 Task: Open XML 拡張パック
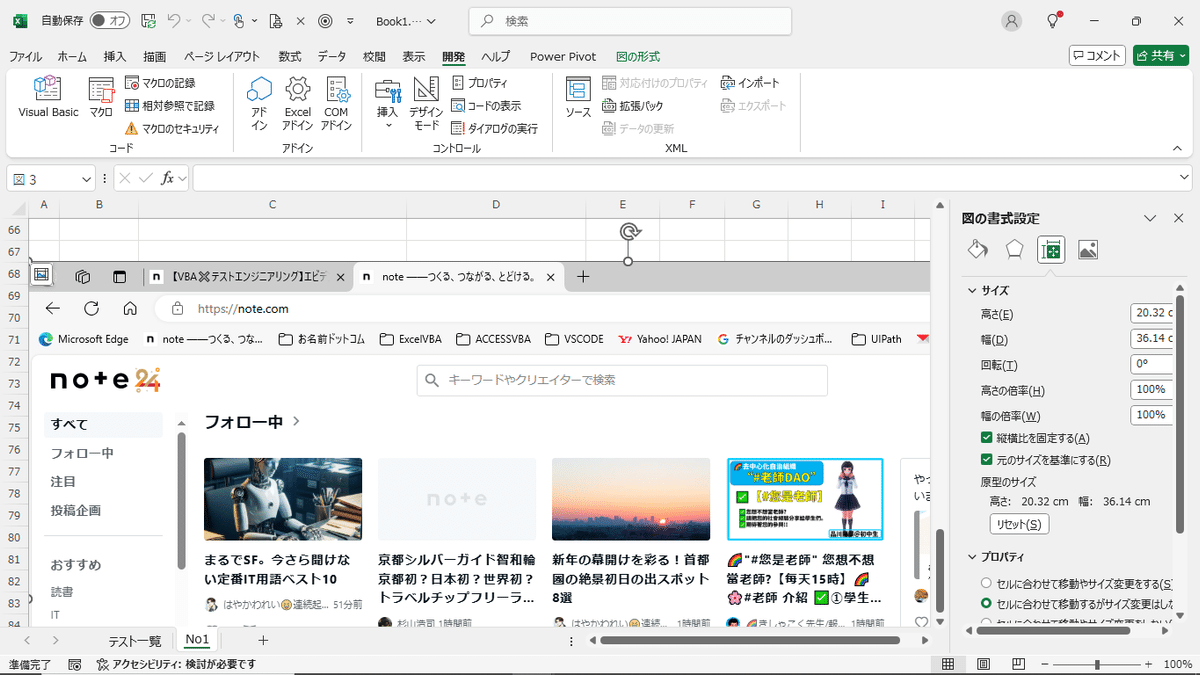tap(633, 106)
